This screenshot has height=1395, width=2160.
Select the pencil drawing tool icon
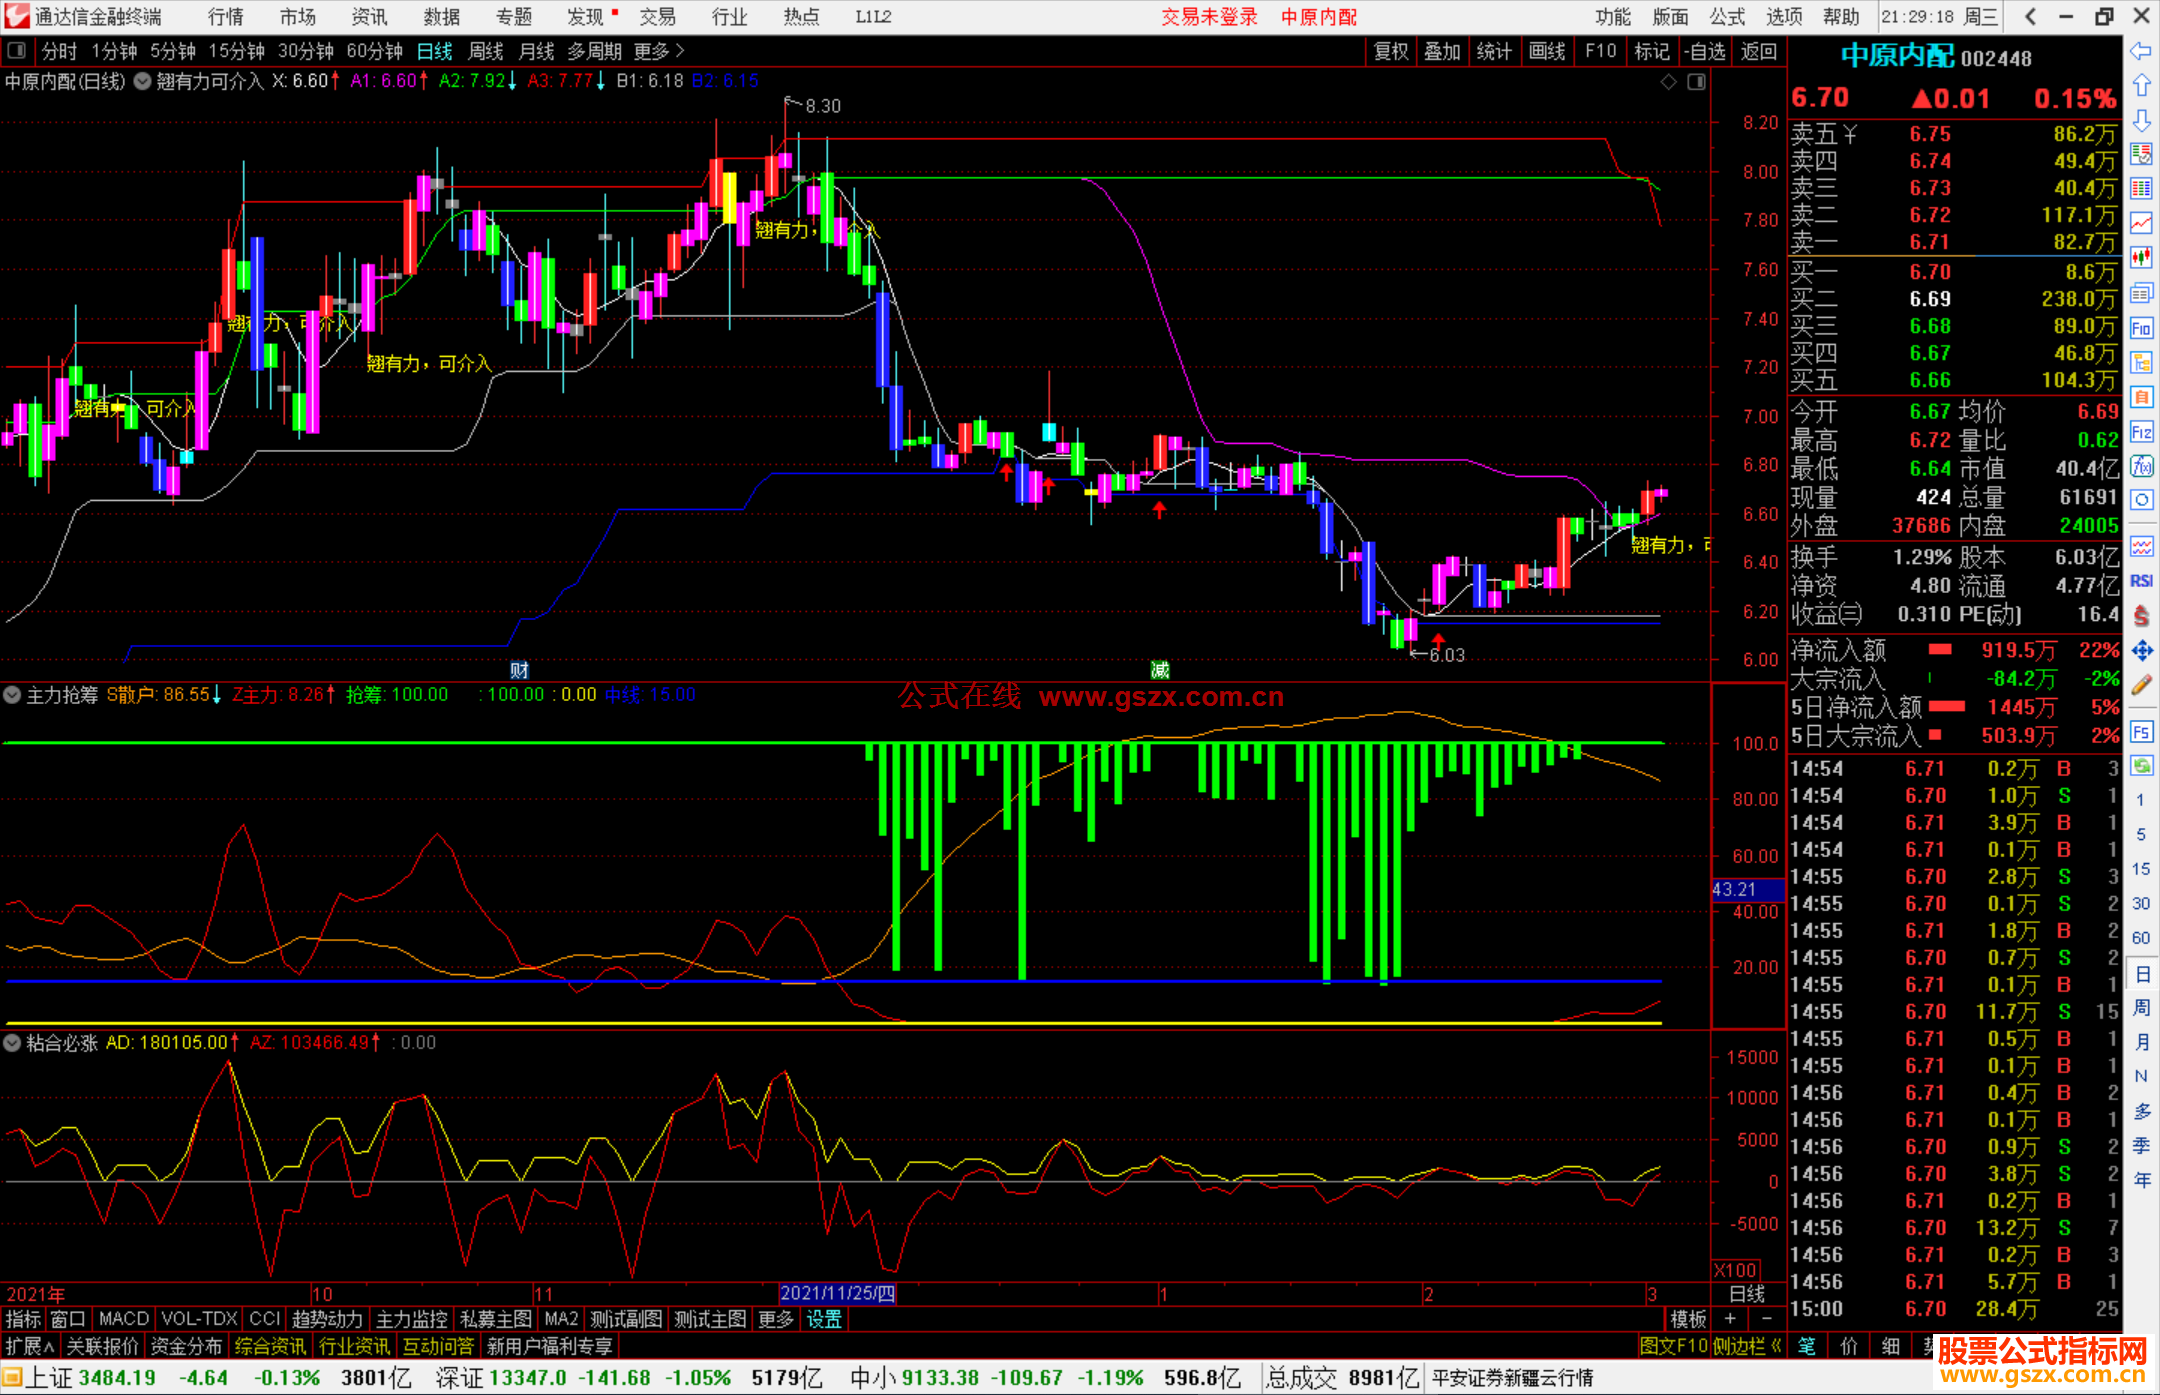click(x=2141, y=686)
